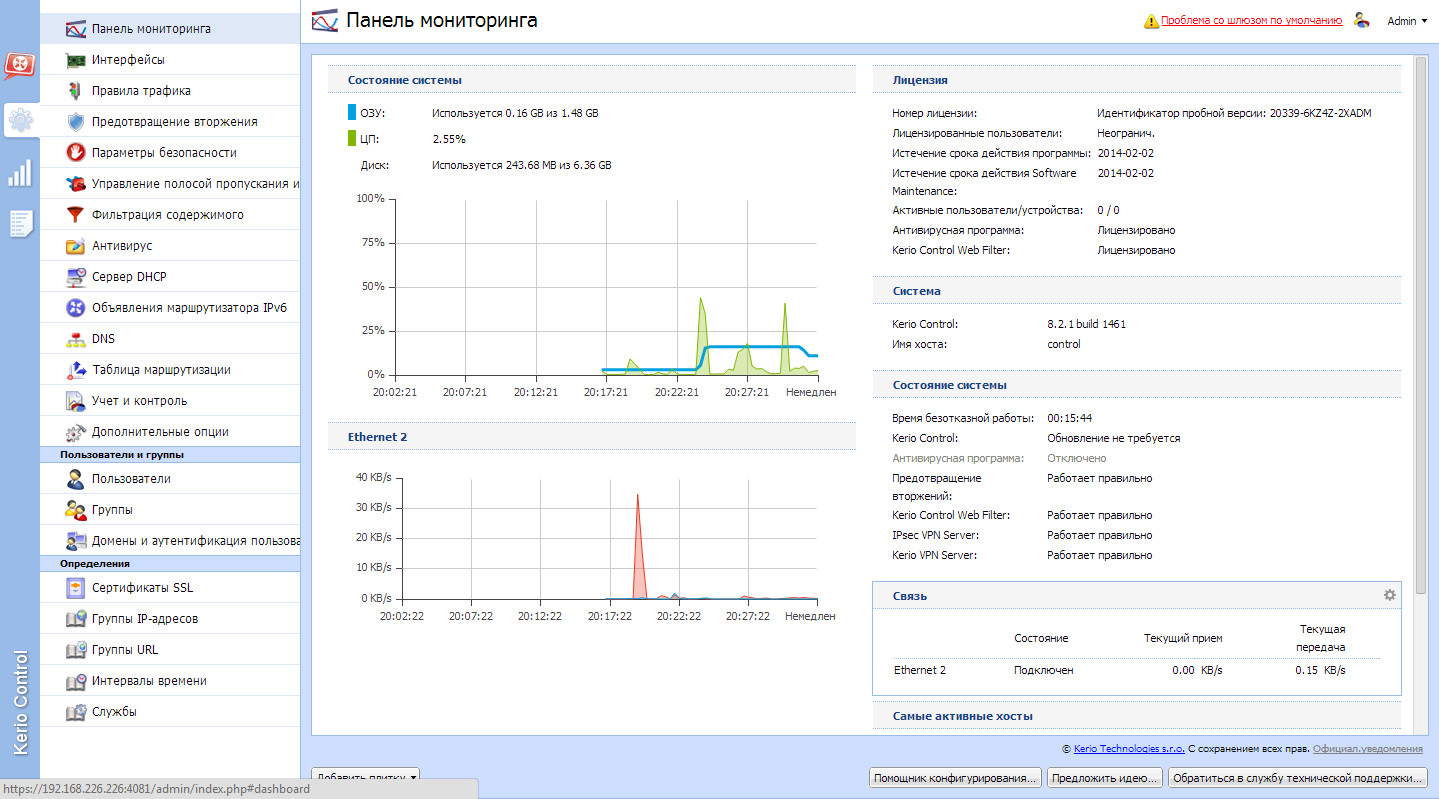Click the Таблица маршрутизации icon
The height and width of the screenshot is (799, 1439).
pos(76,369)
